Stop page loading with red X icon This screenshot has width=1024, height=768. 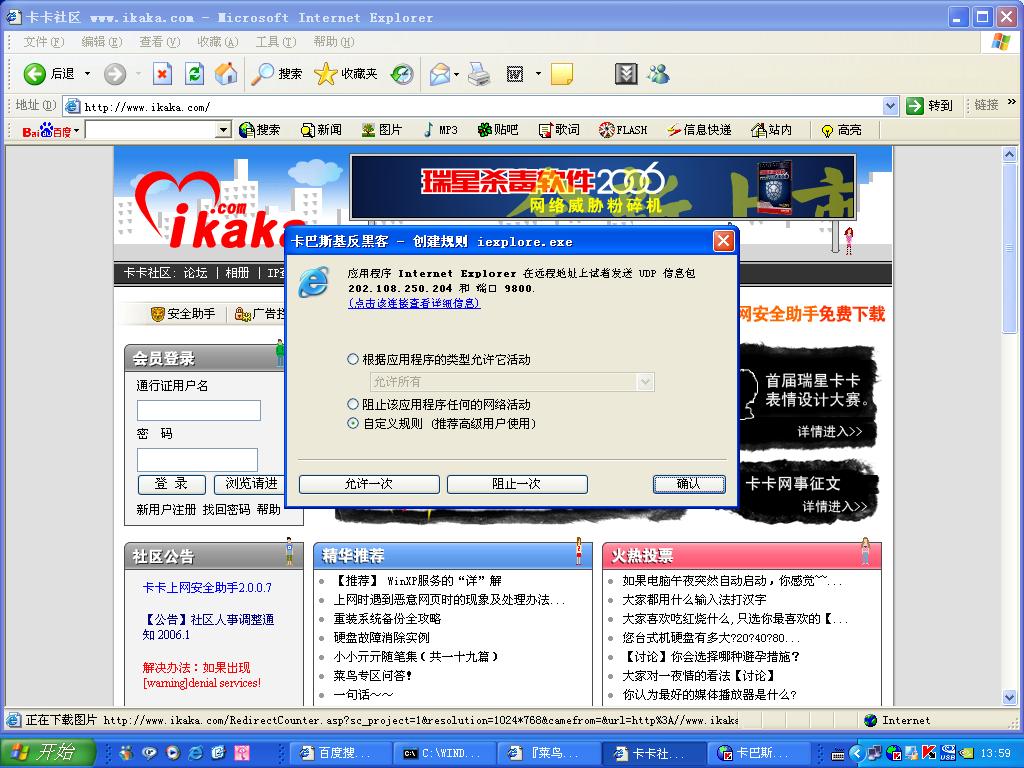point(162,74)
